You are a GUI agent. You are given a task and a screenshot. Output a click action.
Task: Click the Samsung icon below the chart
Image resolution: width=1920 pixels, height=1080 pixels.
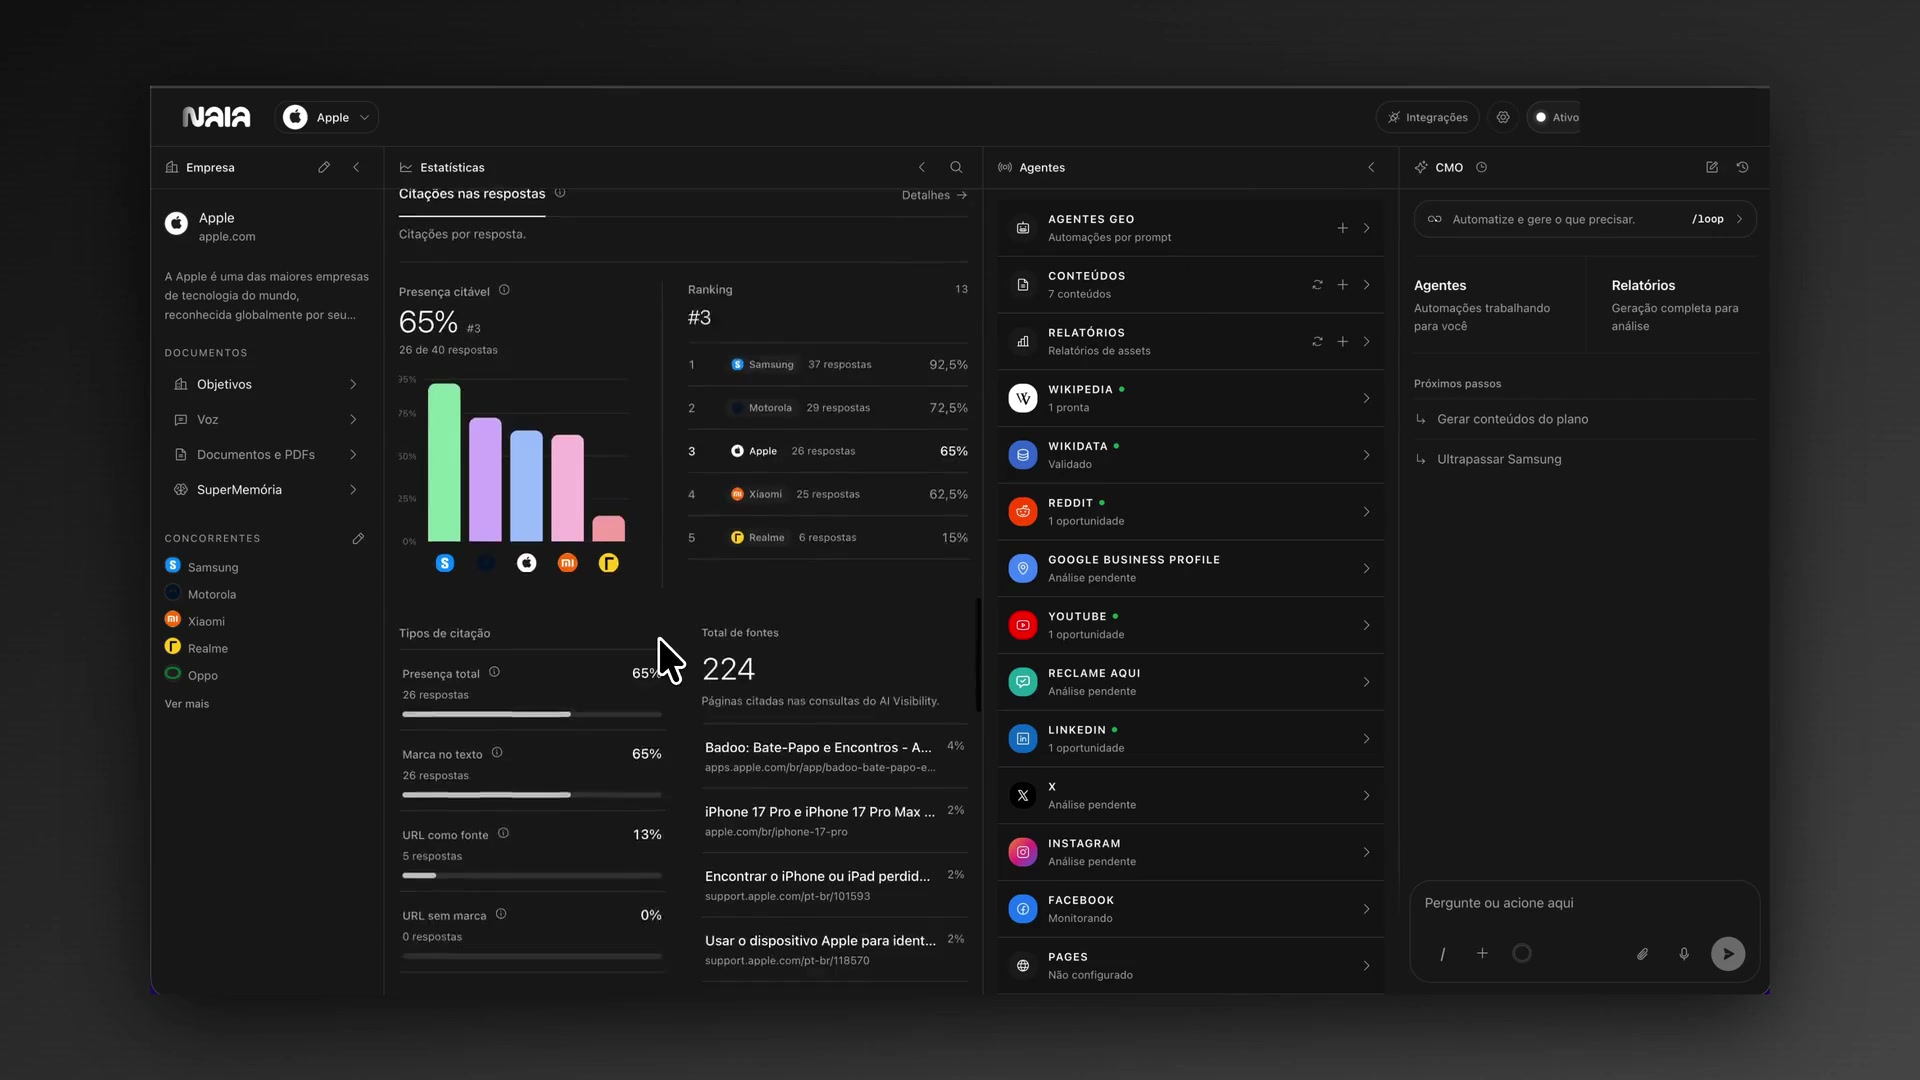[x=445, y=563]
